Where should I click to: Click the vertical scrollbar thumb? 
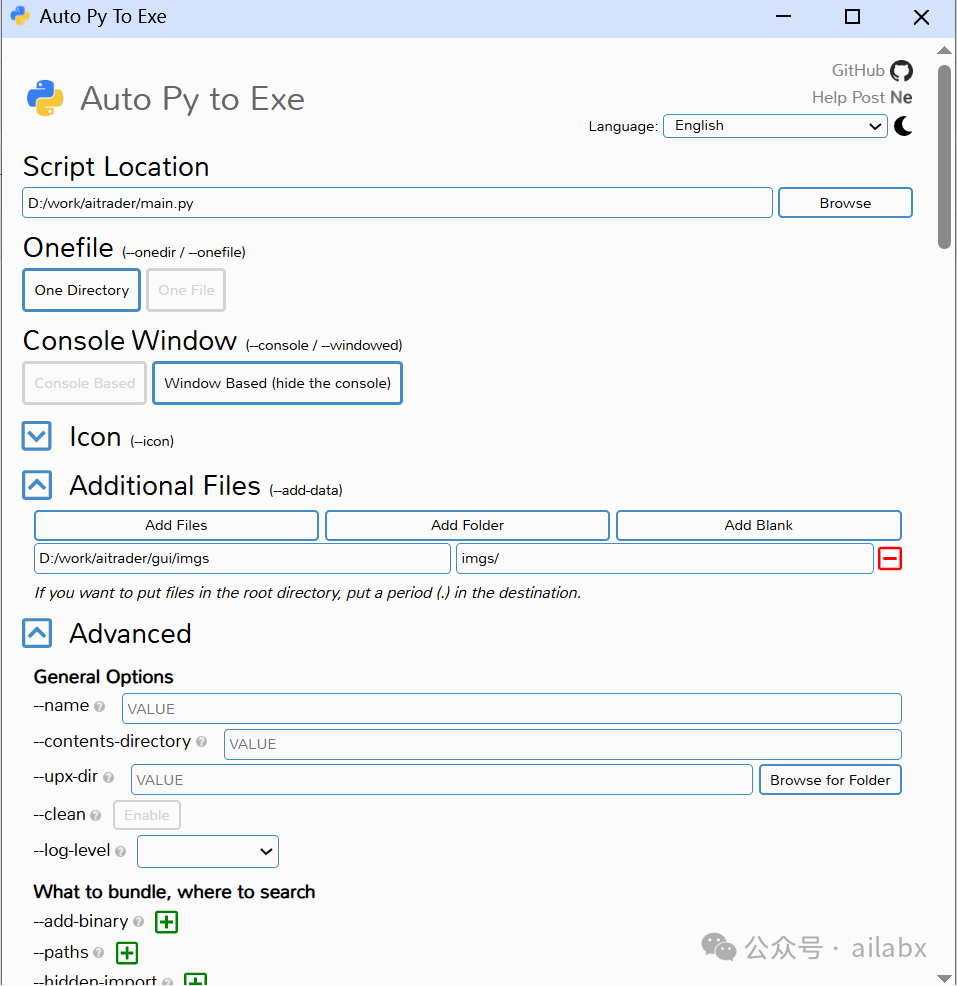point(944,157)
